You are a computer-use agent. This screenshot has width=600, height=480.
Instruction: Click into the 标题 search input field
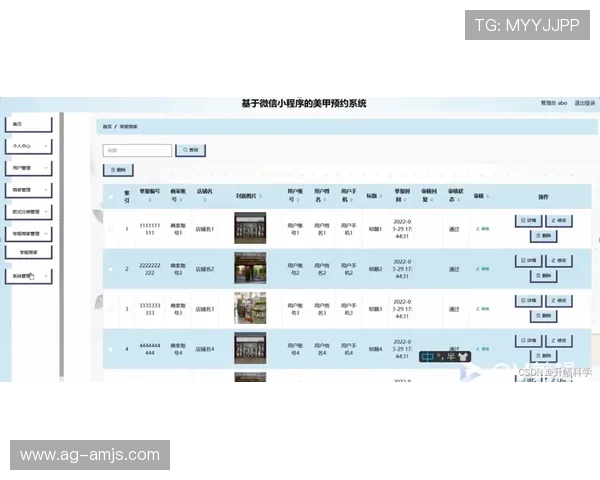[137, 150]
